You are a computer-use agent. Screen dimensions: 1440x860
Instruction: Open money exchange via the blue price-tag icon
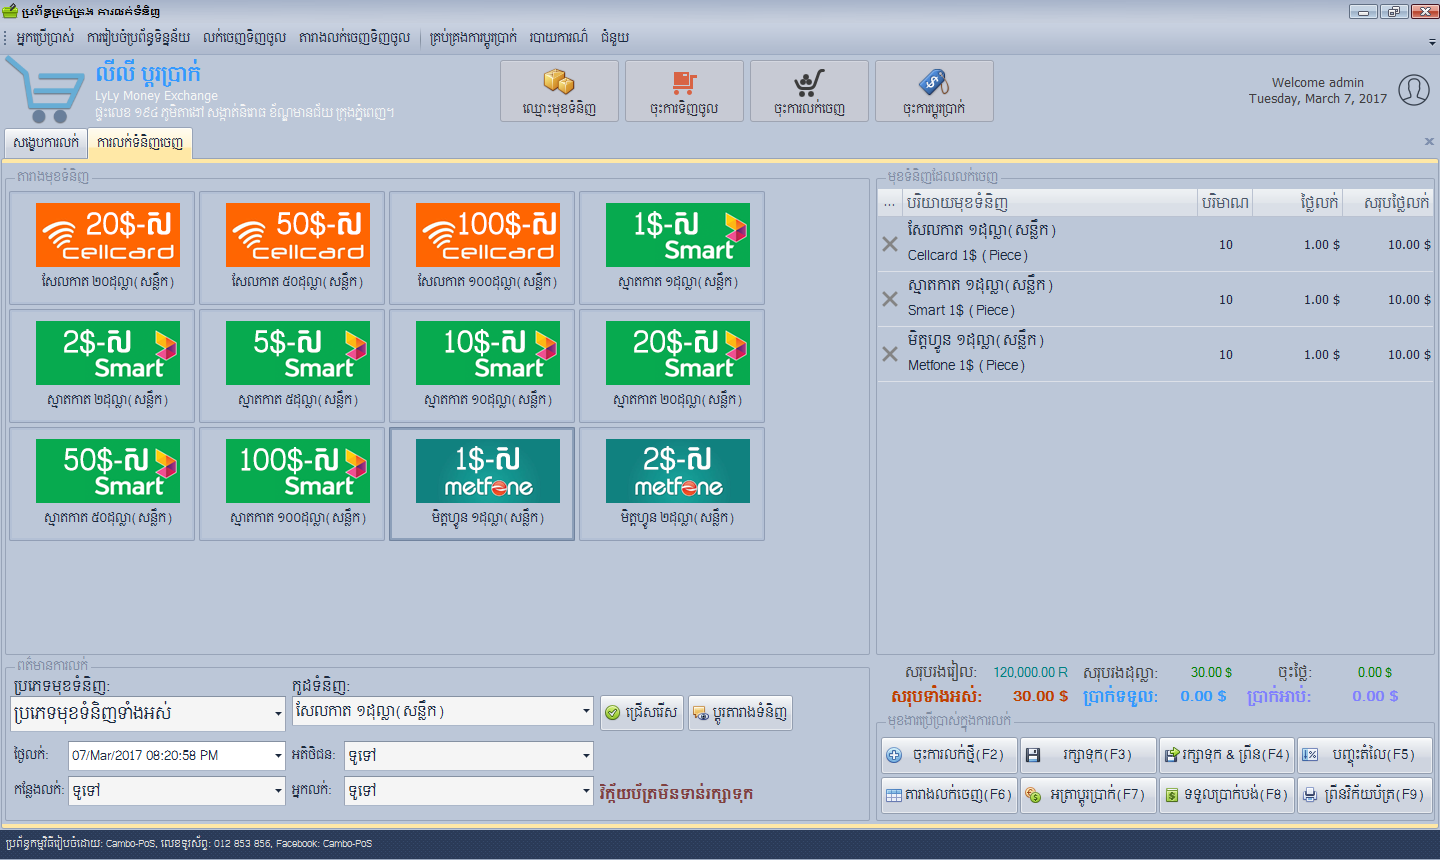click(934, 91)
